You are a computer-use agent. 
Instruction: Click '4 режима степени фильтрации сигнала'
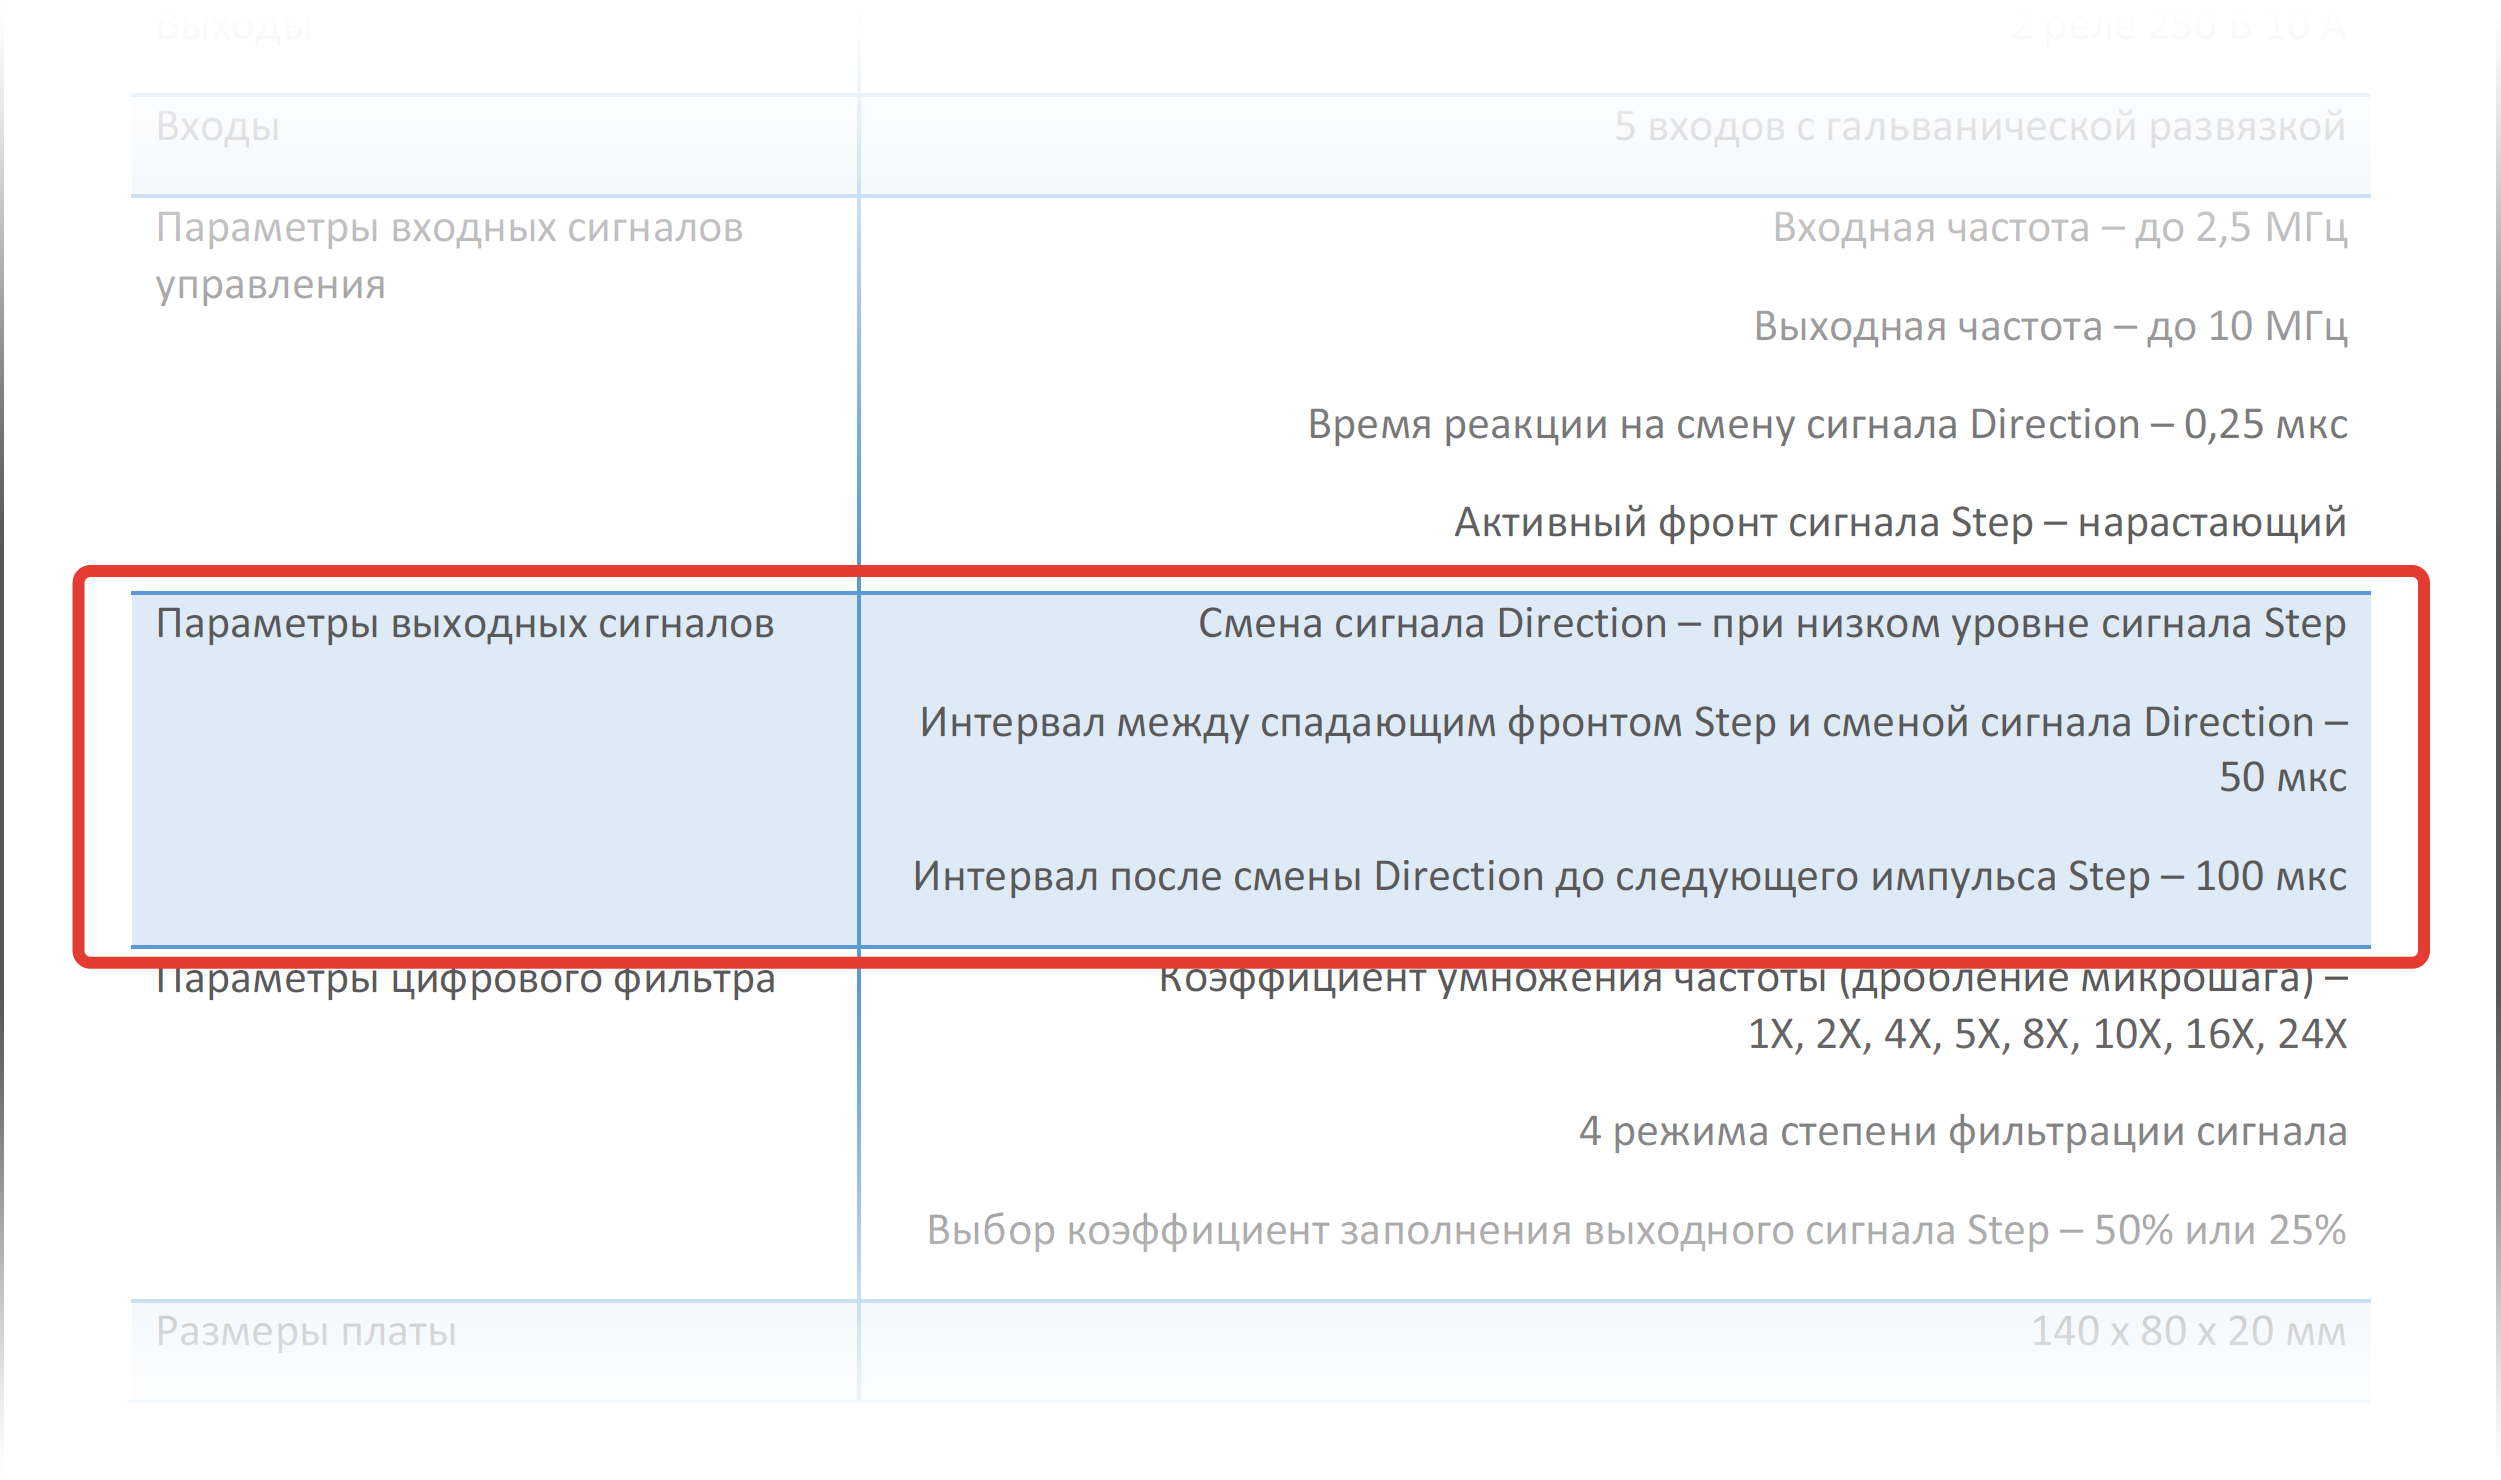[1962, 1131]
